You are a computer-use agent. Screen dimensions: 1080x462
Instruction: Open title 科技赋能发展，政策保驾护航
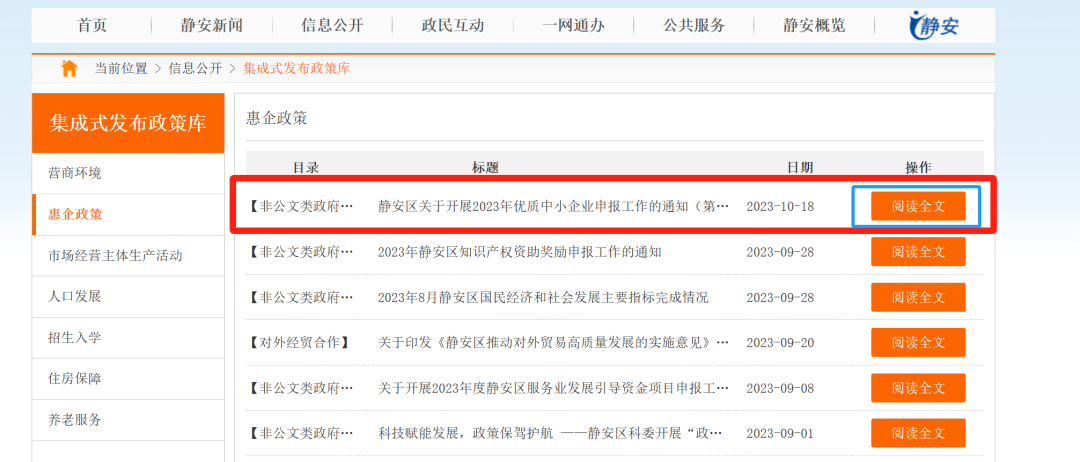click(550, 434)
